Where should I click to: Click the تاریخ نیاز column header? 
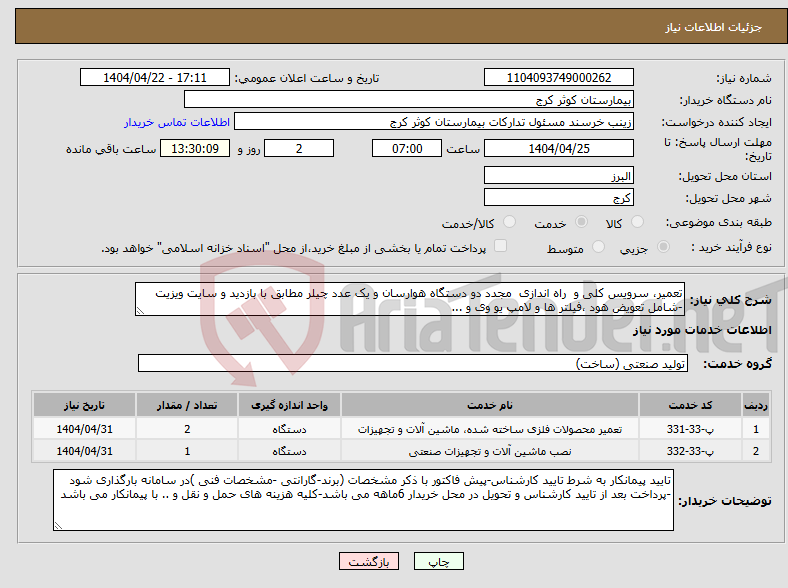(x=84, y=405)
